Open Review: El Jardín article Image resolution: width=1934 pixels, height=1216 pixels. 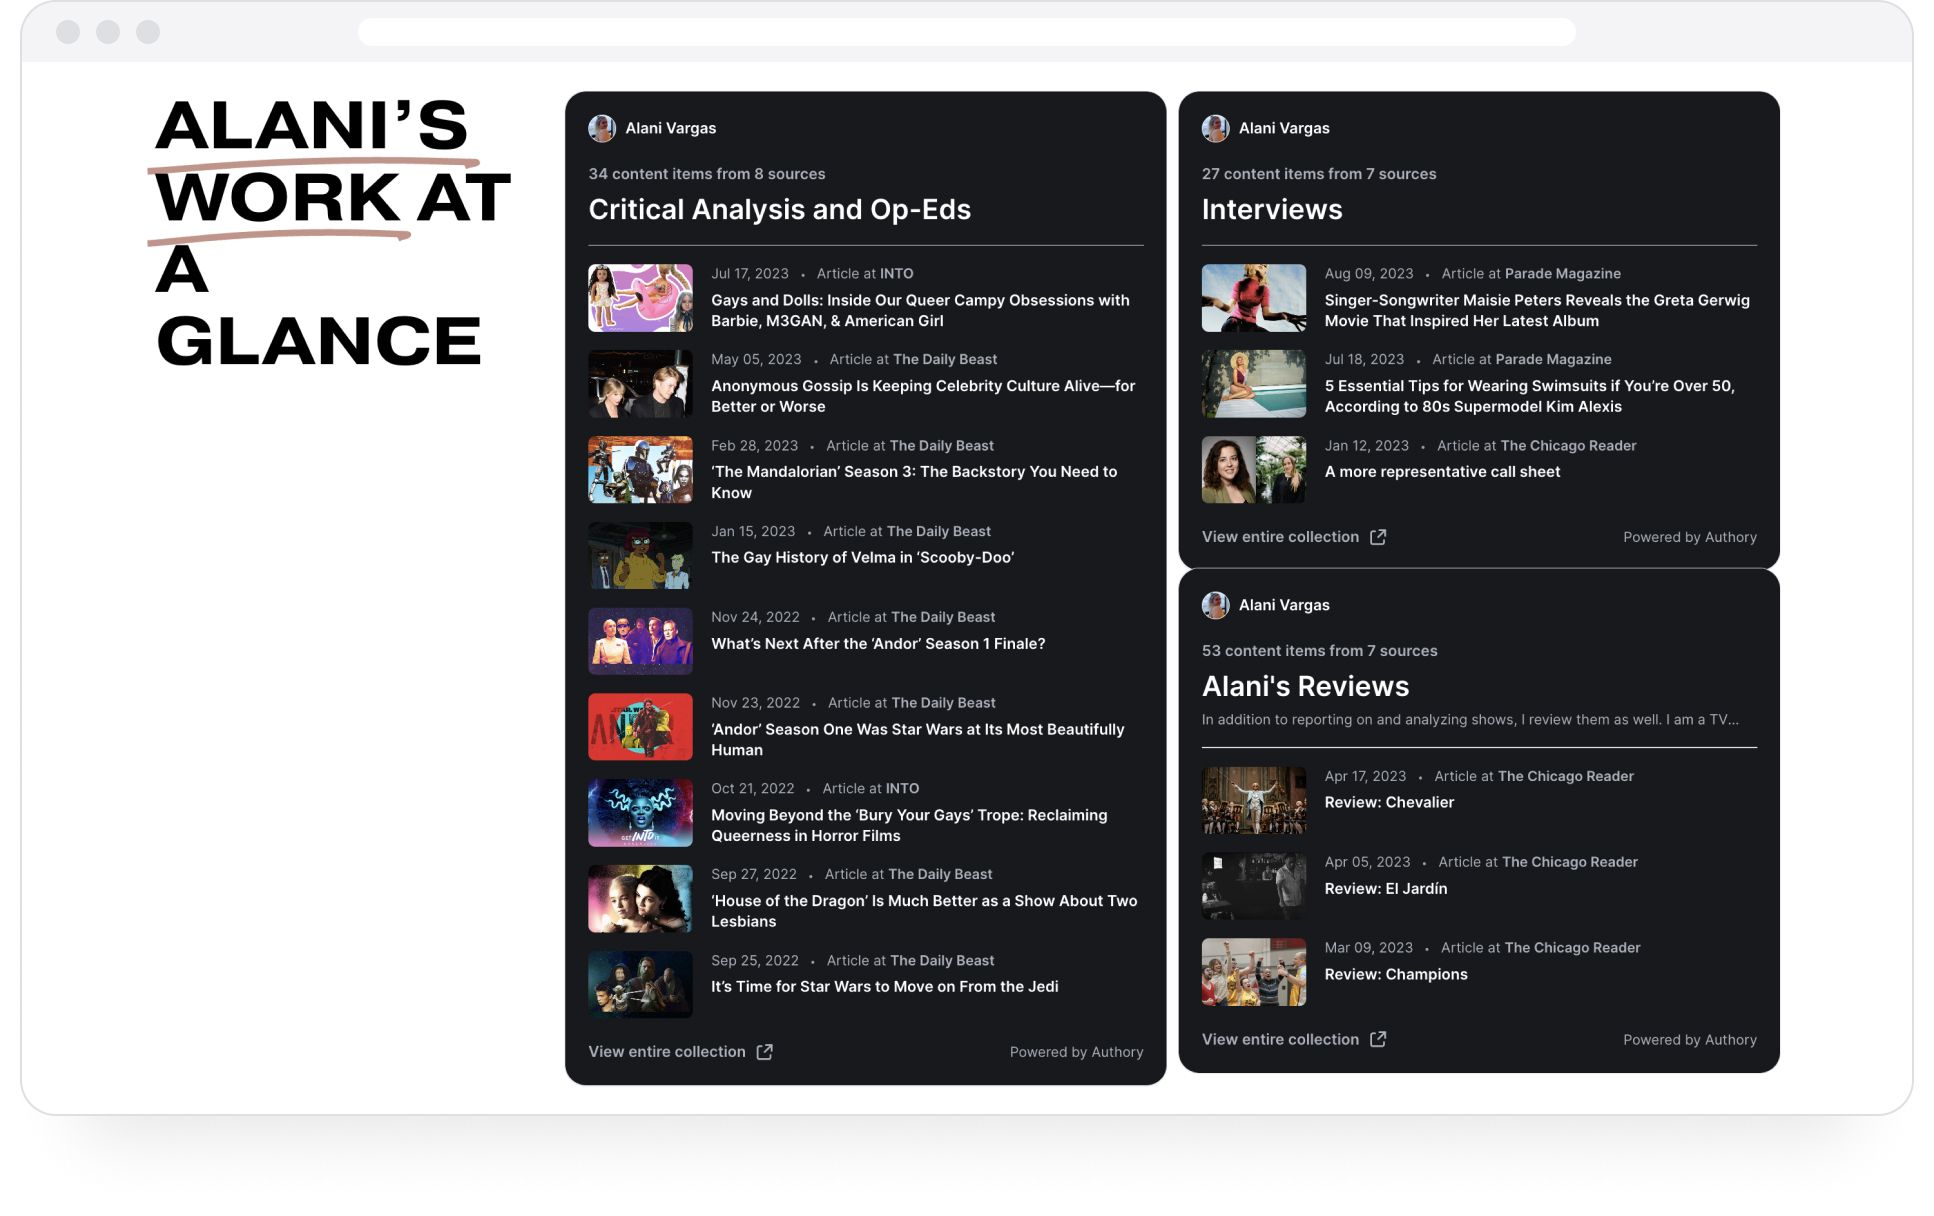[1386, 888]
